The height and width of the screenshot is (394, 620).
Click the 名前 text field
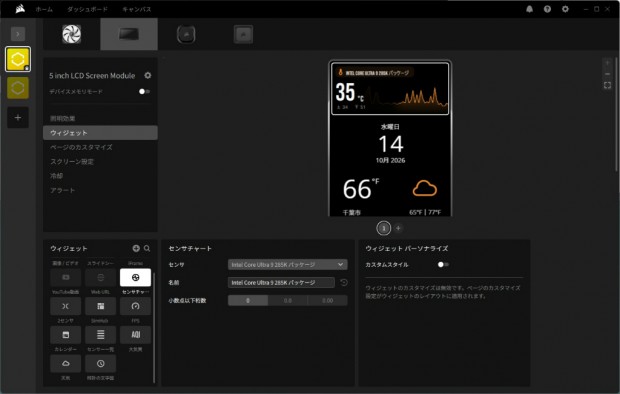[281, 282]
